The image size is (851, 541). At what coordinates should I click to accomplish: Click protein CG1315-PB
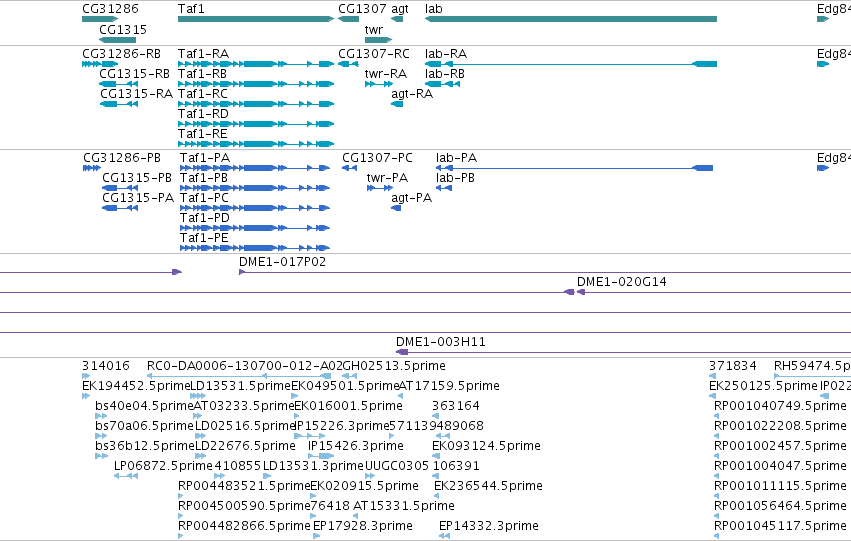coord(120,188)
